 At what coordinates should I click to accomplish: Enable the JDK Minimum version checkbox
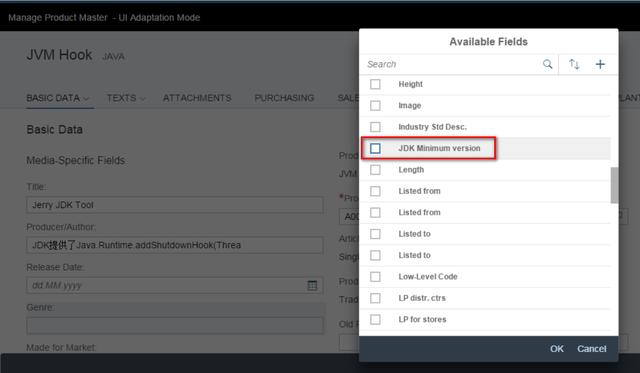point(375,148)
